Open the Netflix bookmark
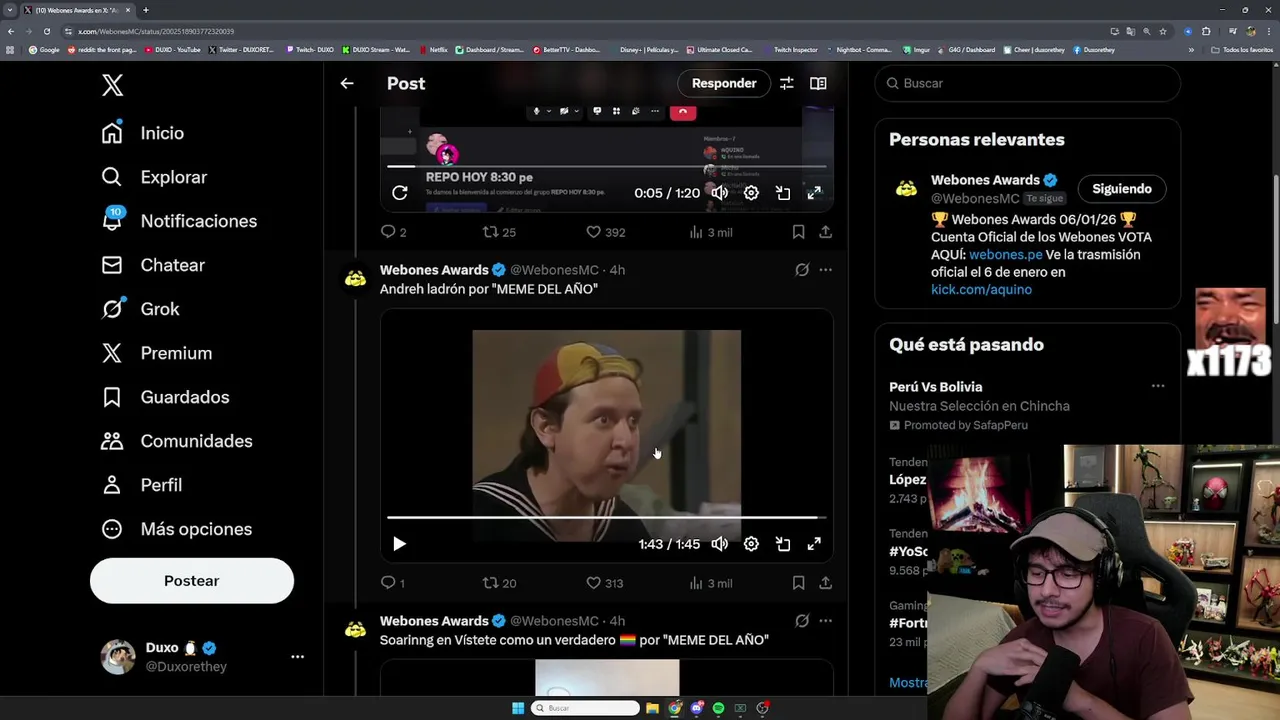 pyautogui.click(x=433, y=50)
